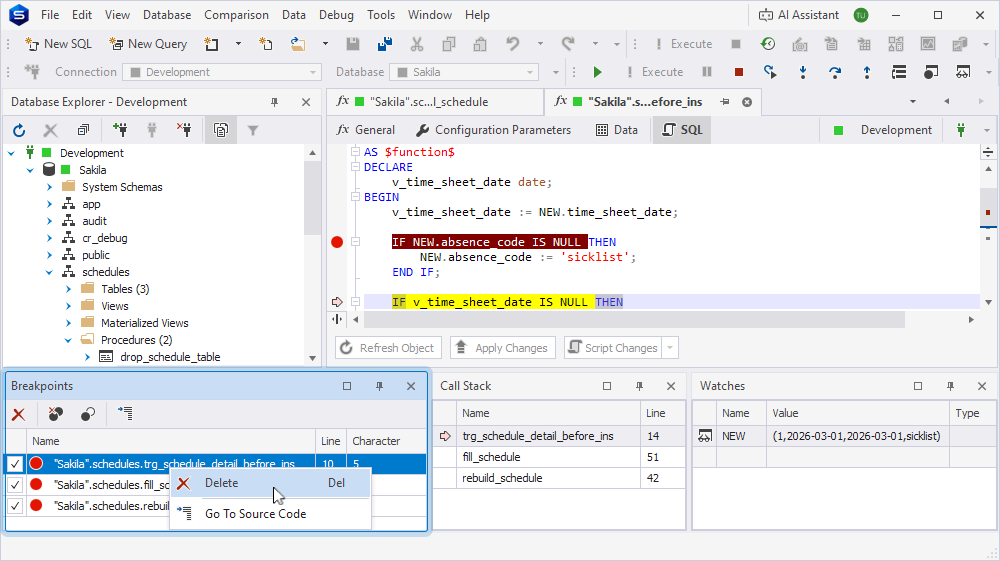The width and height of the screenshot is (1000, 561).
Task: Click the Query History clock icon
Action: point(768,44)
